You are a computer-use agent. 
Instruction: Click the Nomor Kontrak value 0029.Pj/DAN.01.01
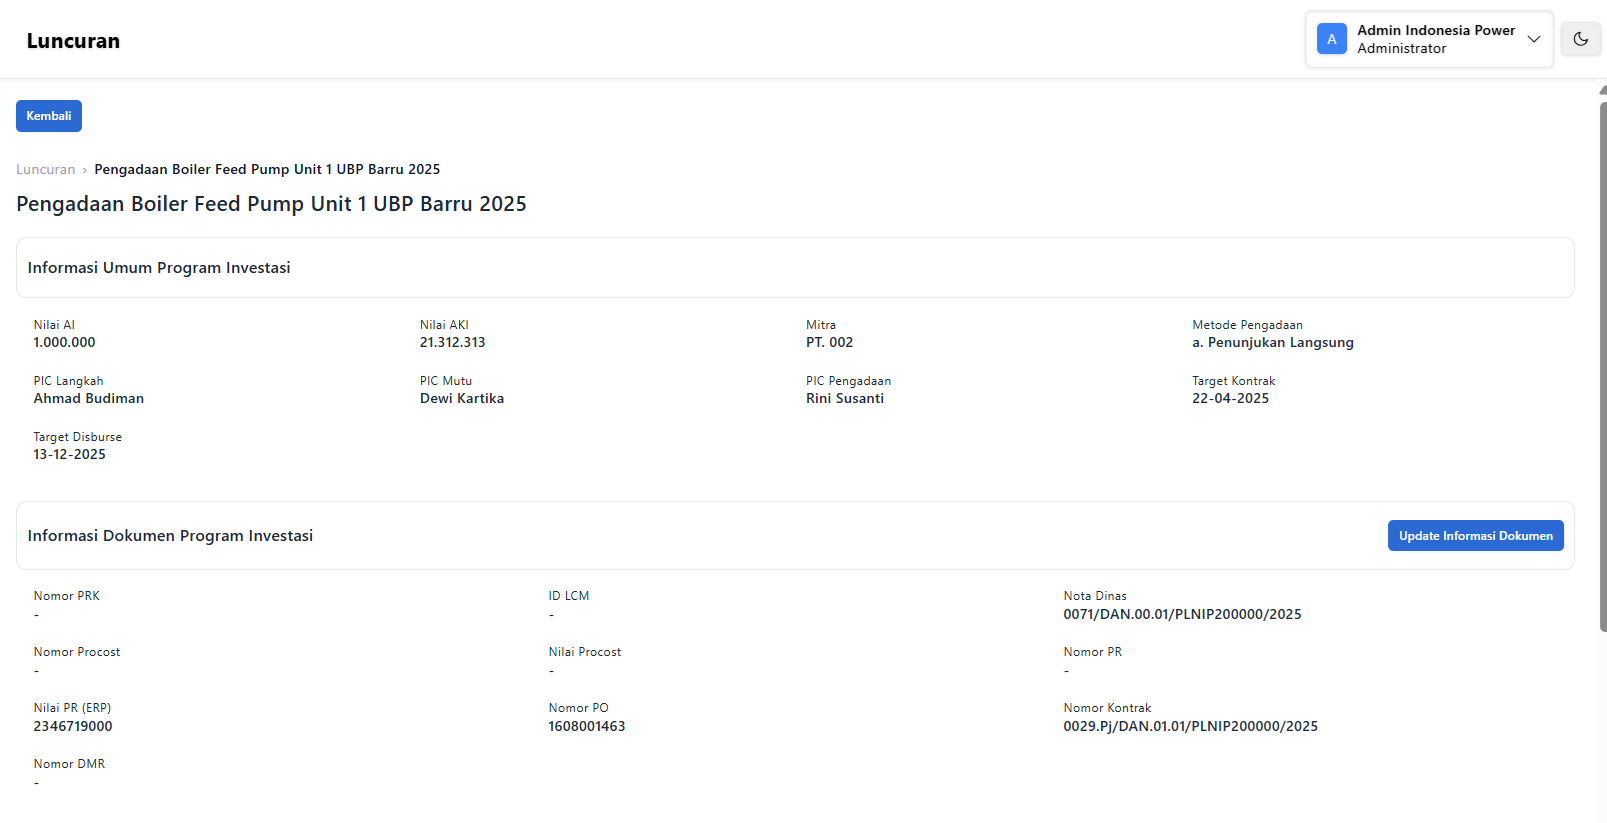pos(1190,727)
